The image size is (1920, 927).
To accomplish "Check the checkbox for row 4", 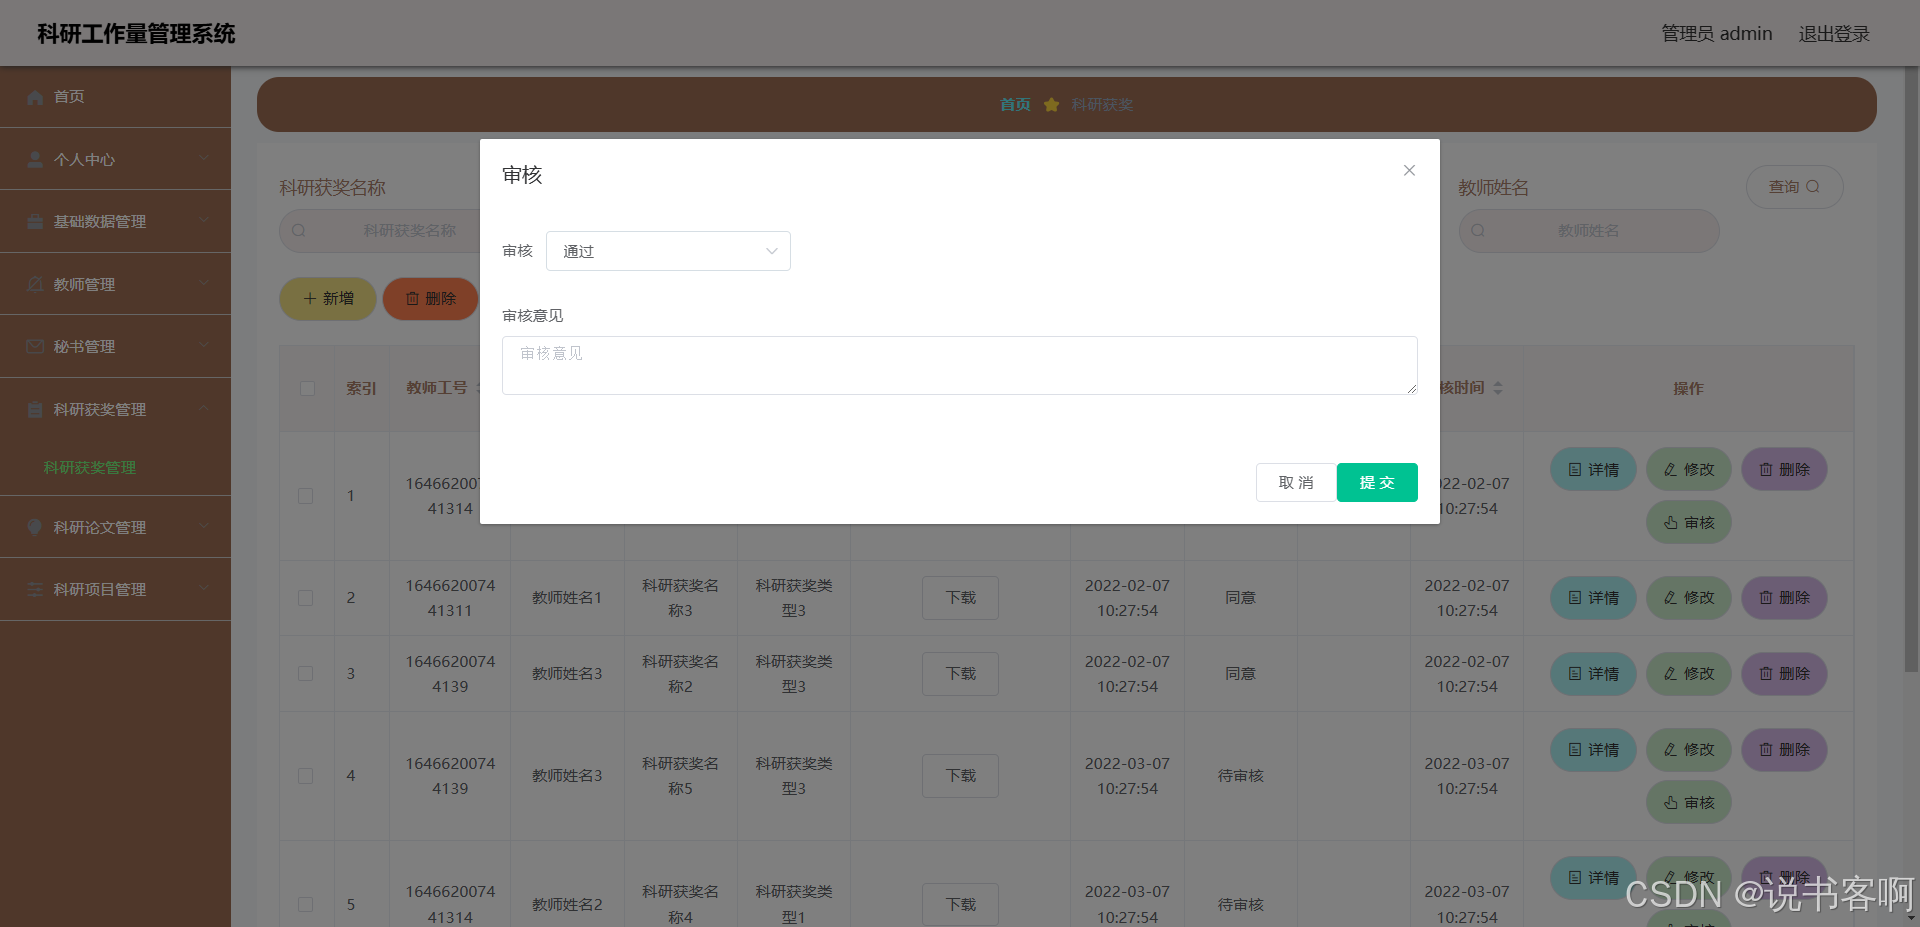I will 306,776.
